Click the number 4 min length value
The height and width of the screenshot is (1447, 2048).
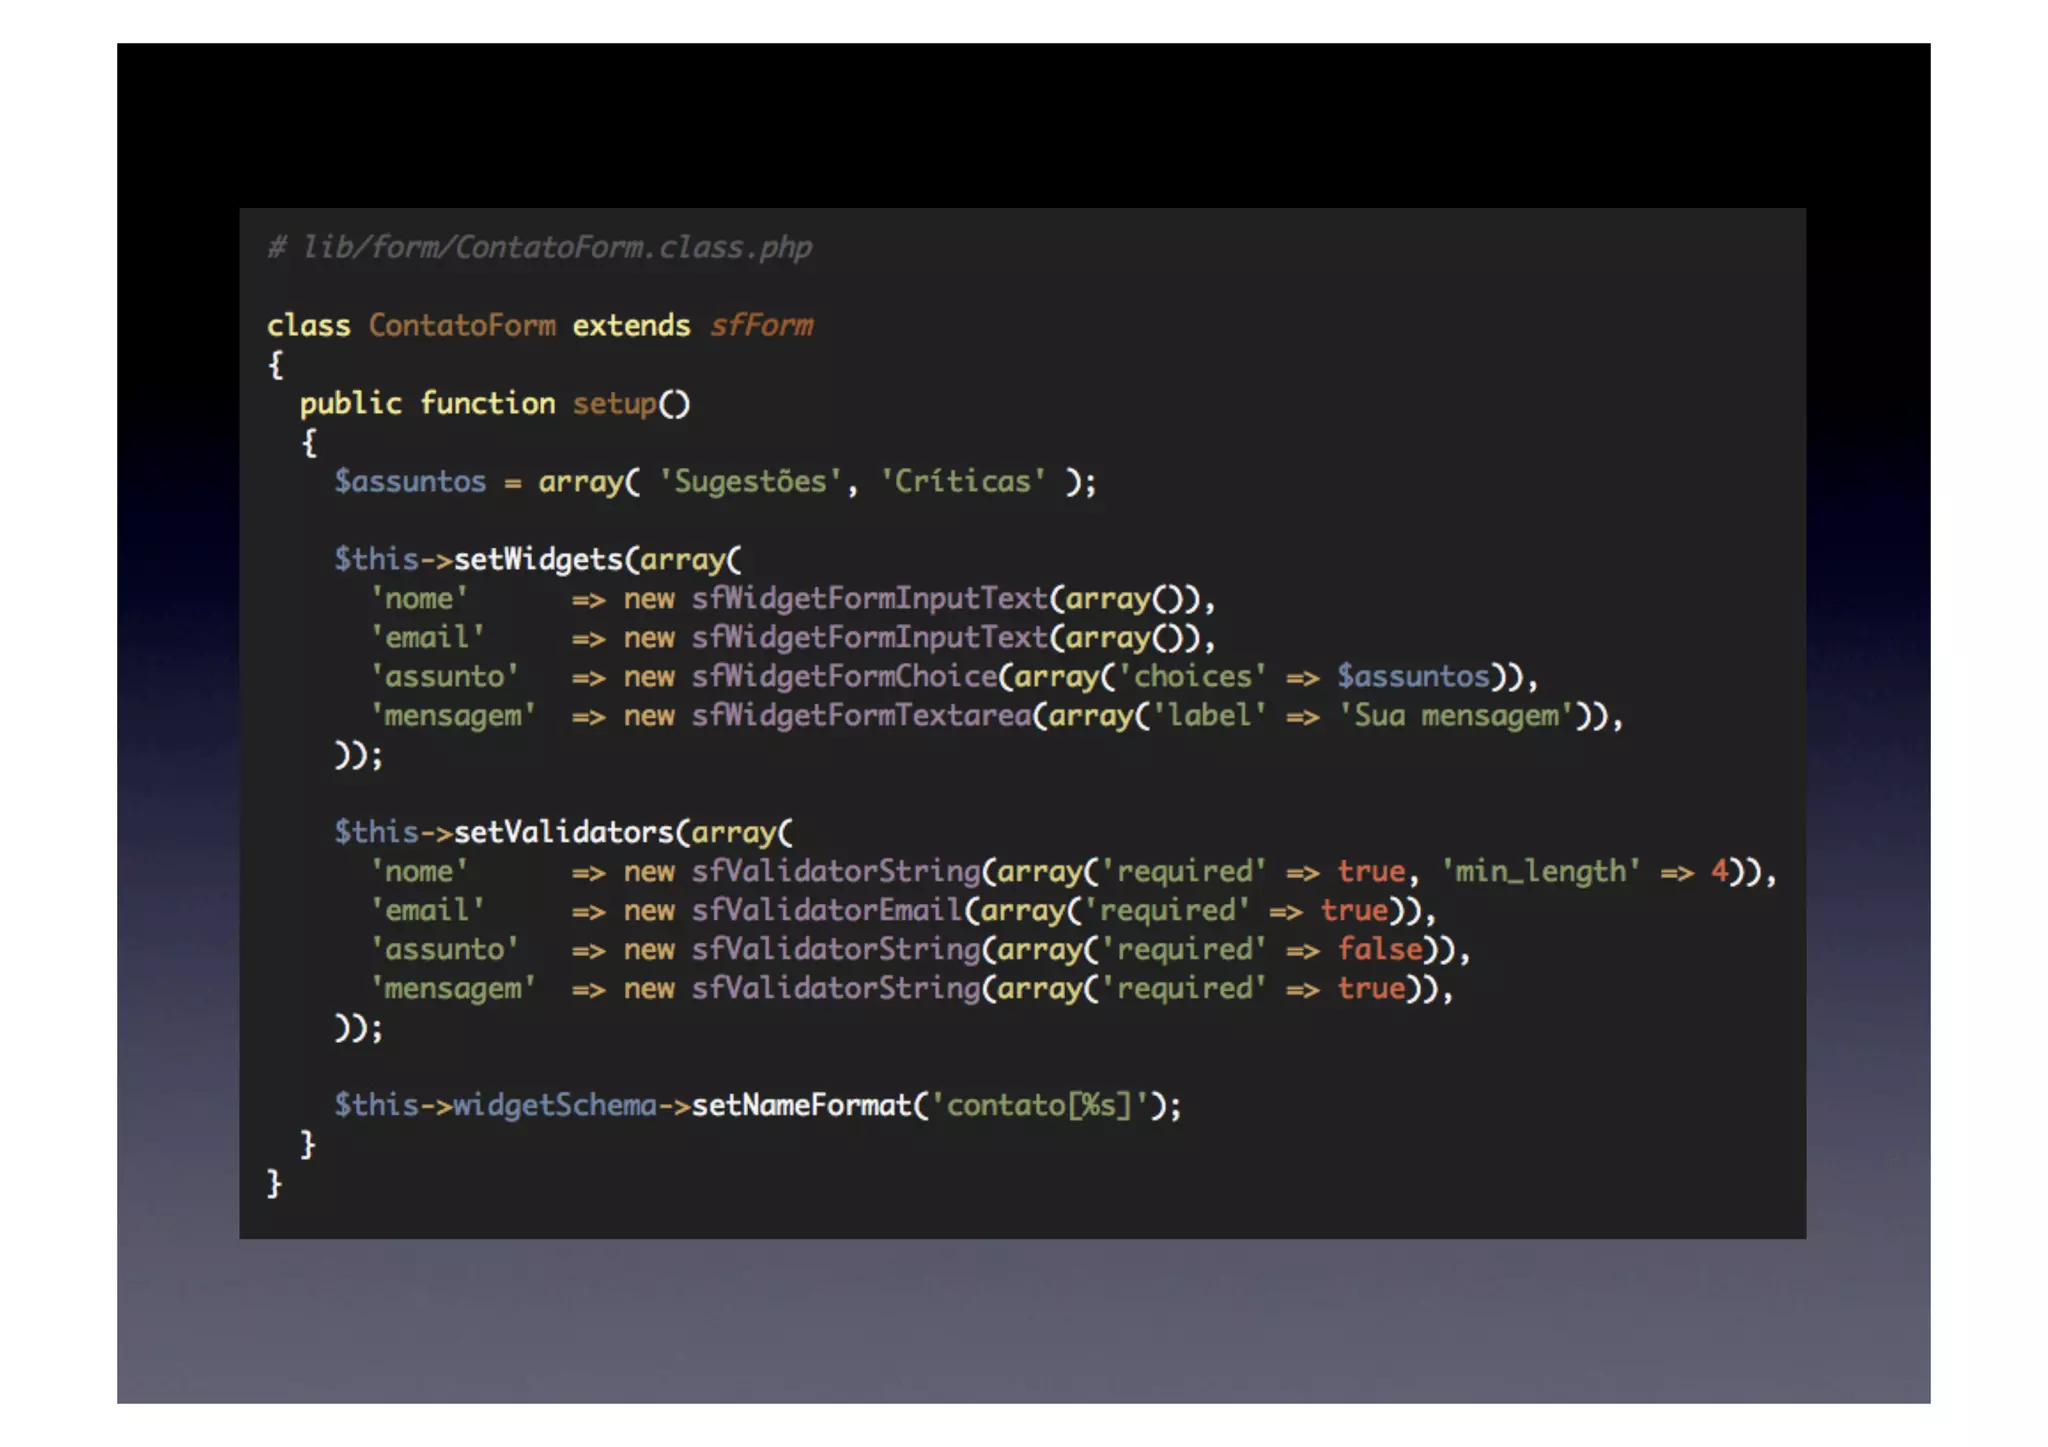click(x=1719, y=871)
